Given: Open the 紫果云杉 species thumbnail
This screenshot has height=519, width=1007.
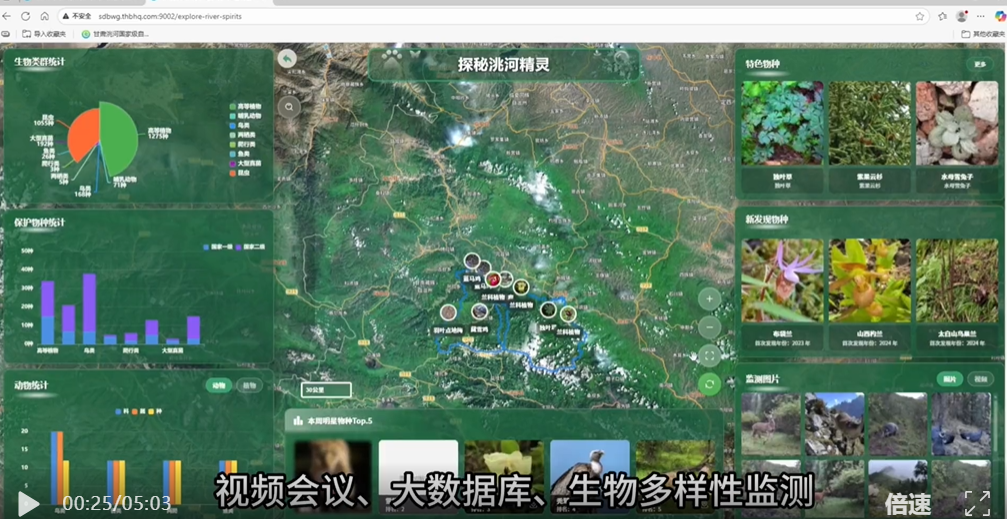Looking at the screenshot, I should (x=870, y=123).
